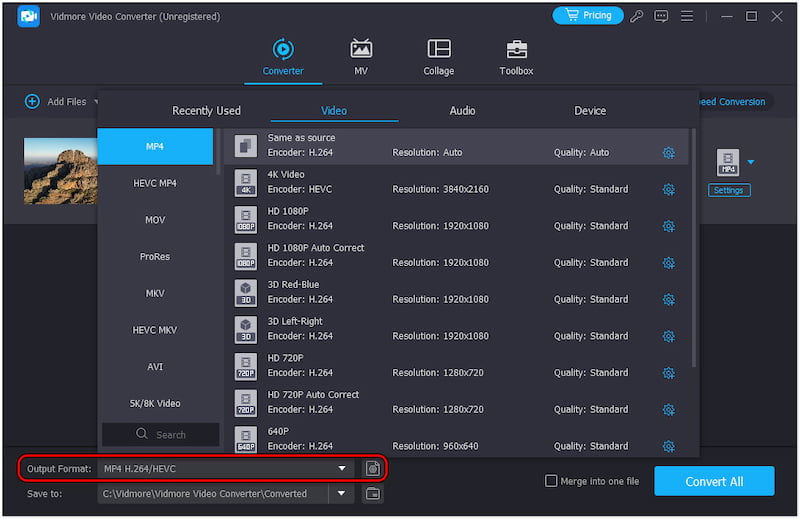Click the gear icon for 4K Video
This screenshot has width=800, height=519.
pyautogui.click(x=668, y=189)
